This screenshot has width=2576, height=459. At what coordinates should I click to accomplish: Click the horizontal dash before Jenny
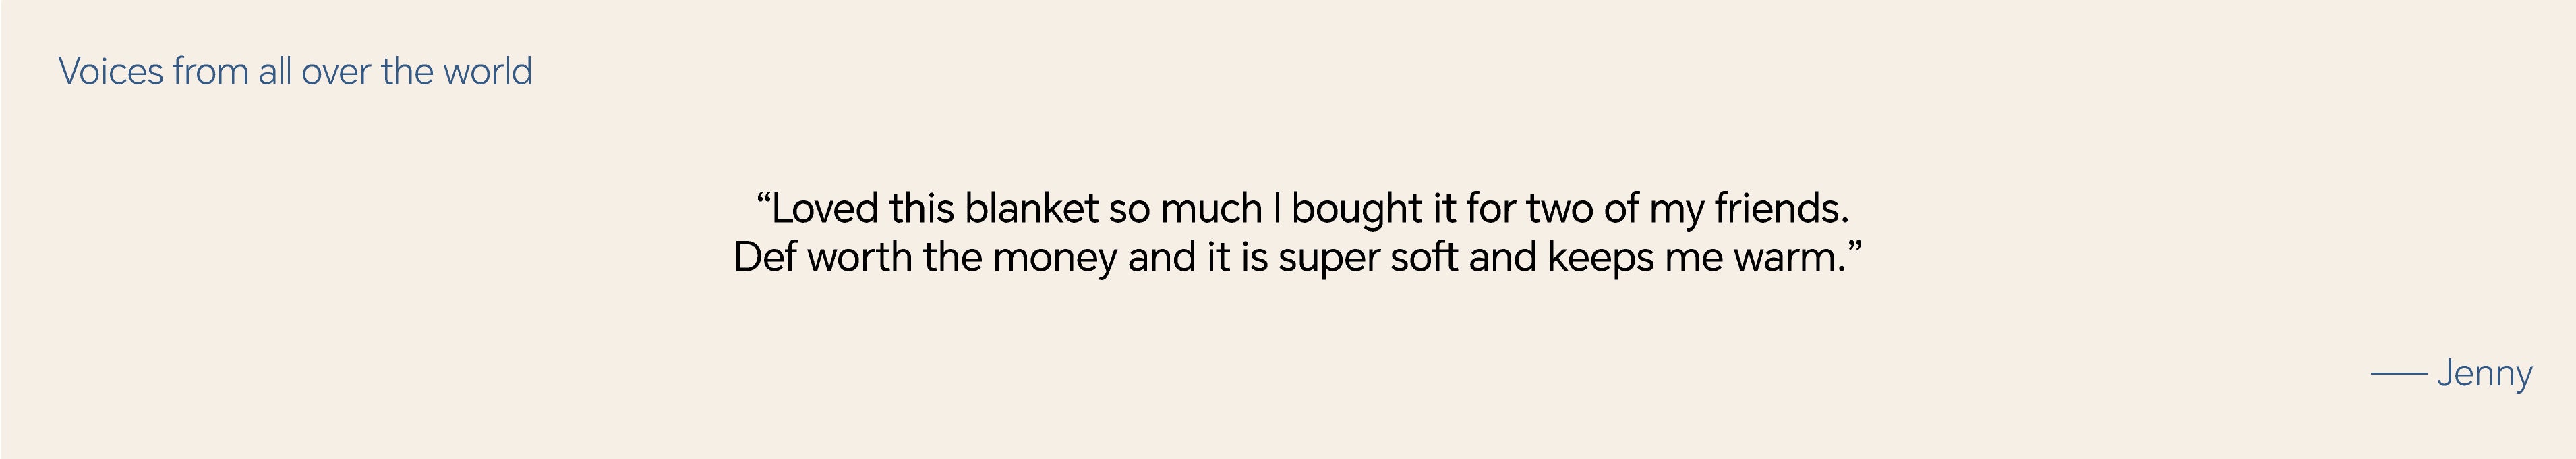pyautogui.click(x=2399, y=374)
